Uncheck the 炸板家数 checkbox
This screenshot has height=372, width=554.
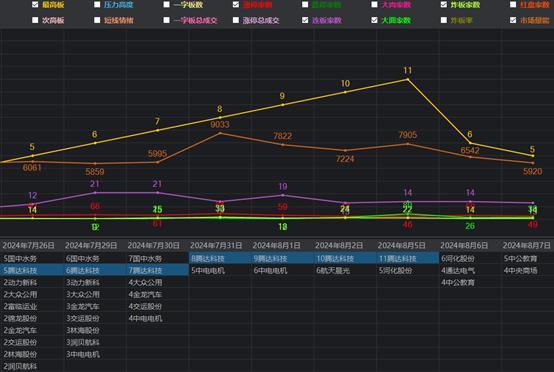444,5
